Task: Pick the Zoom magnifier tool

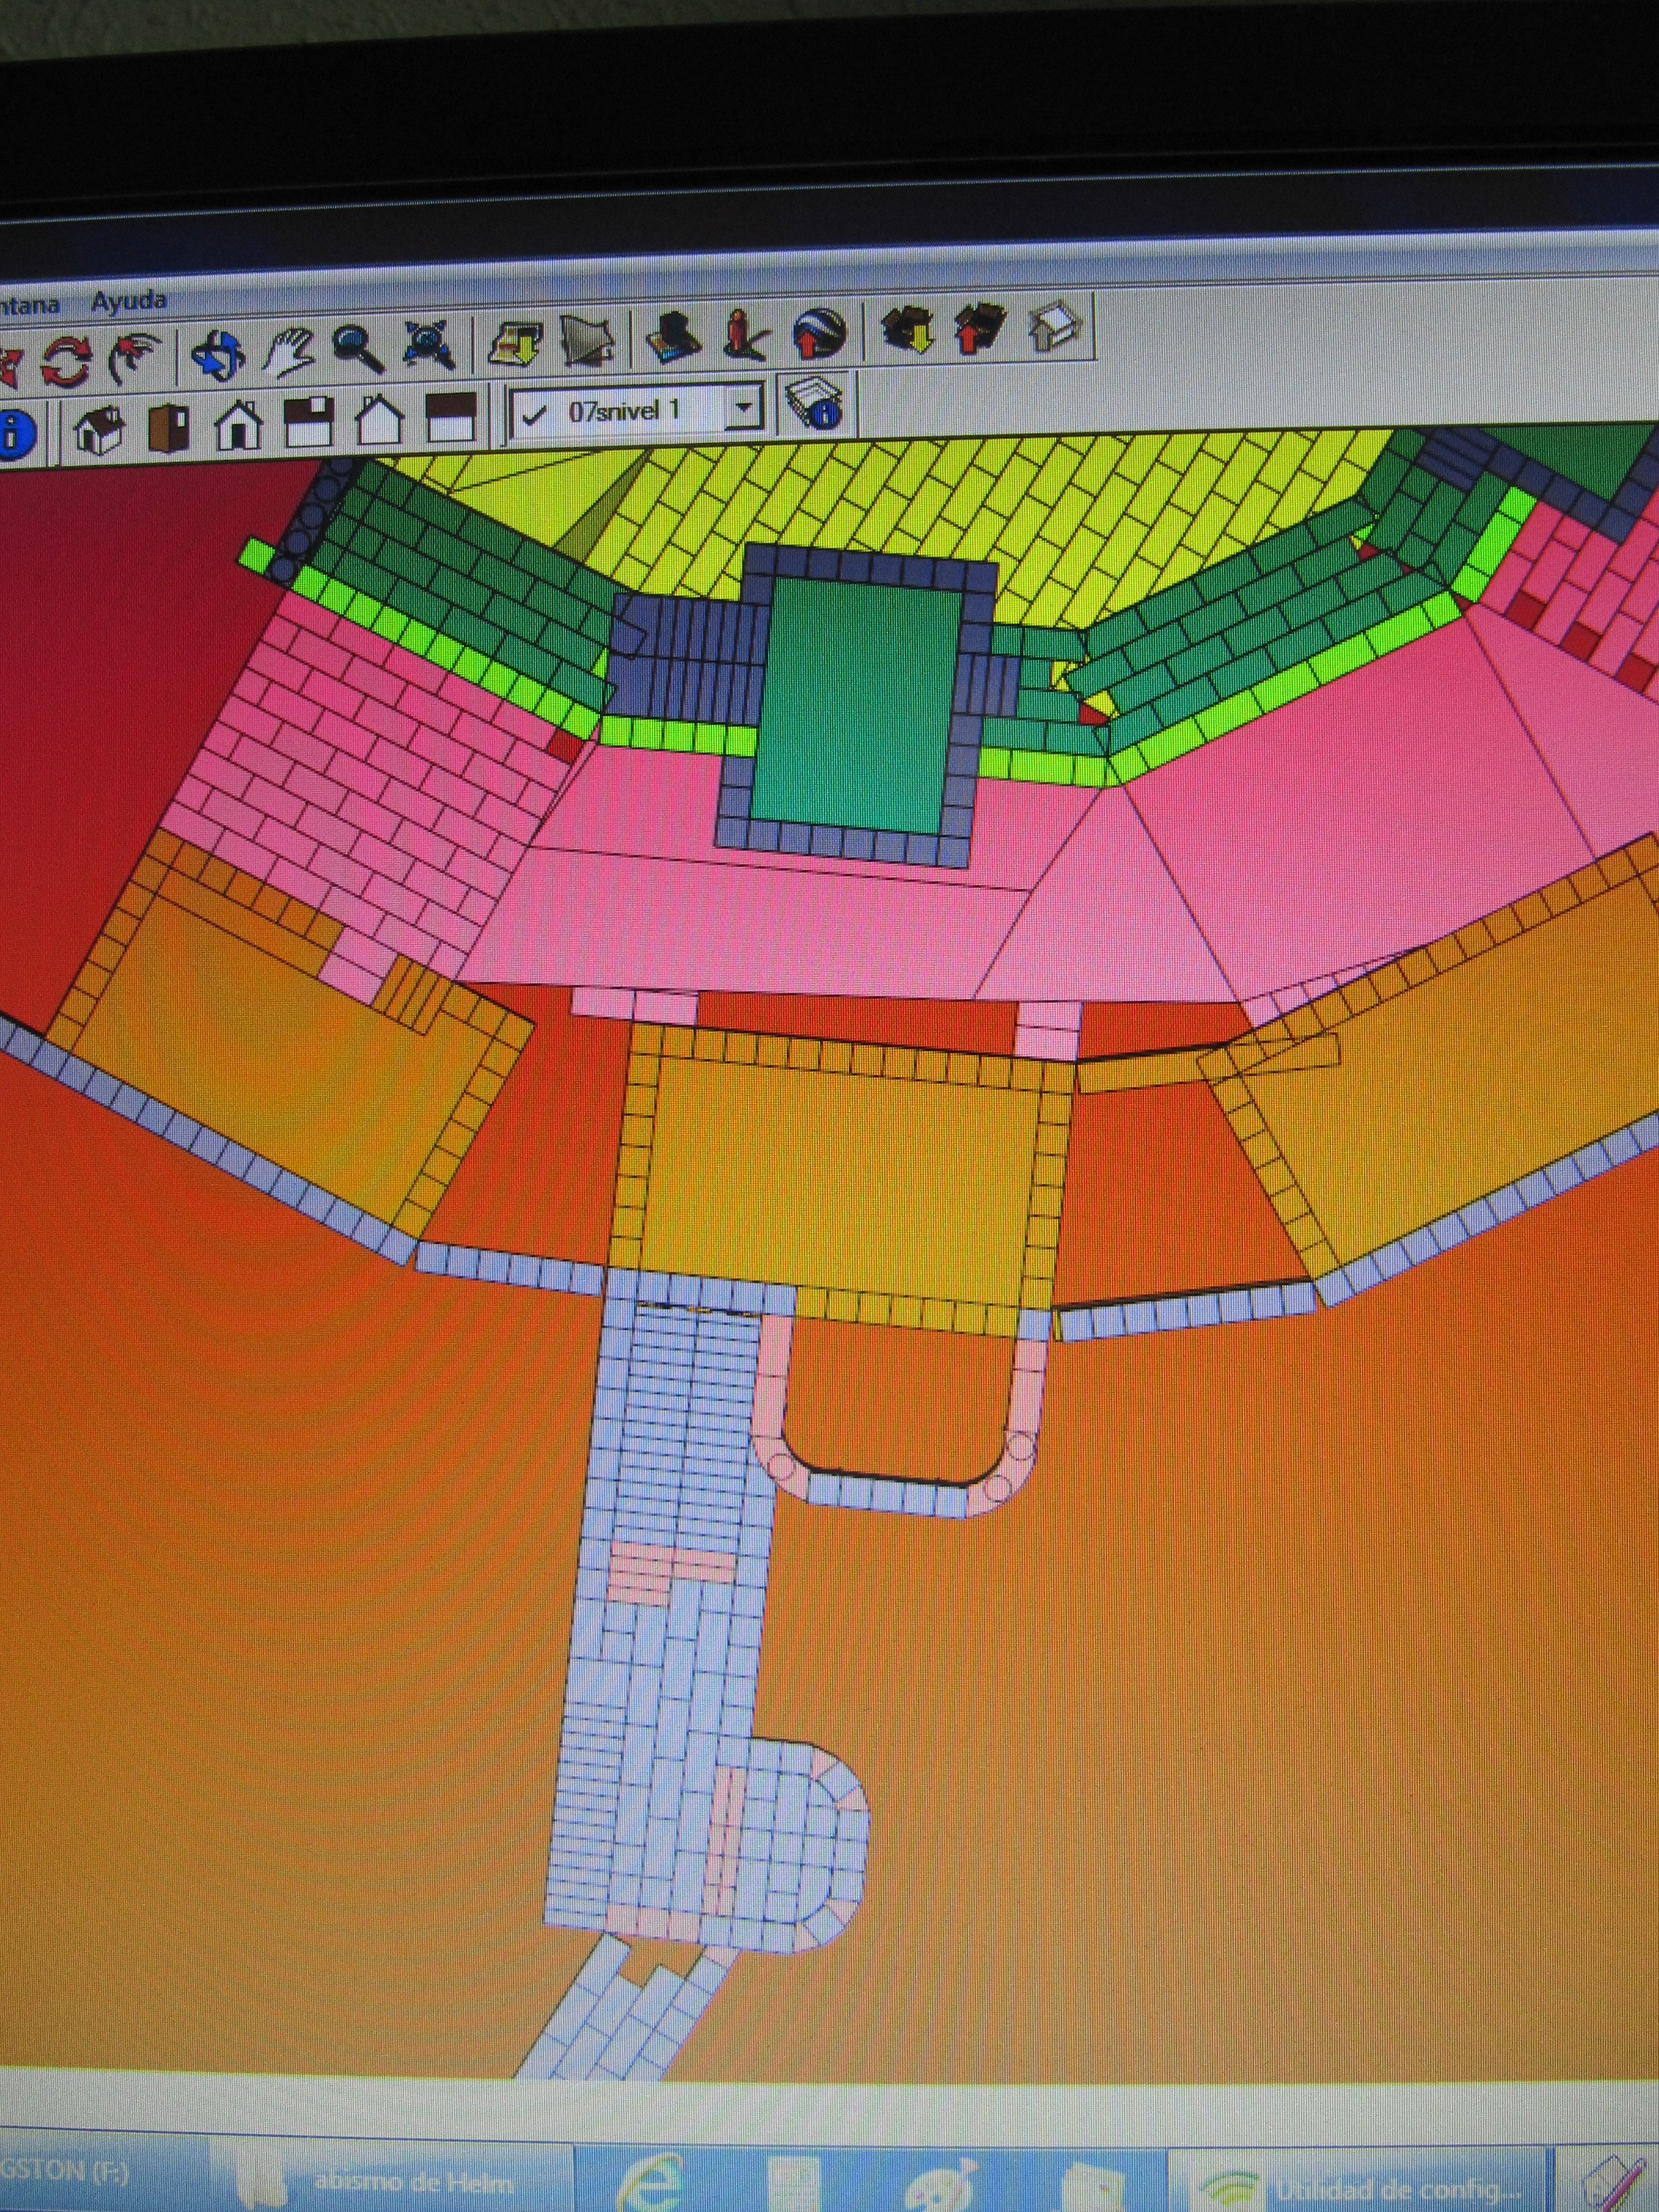Action: click(x=358, y=349)
